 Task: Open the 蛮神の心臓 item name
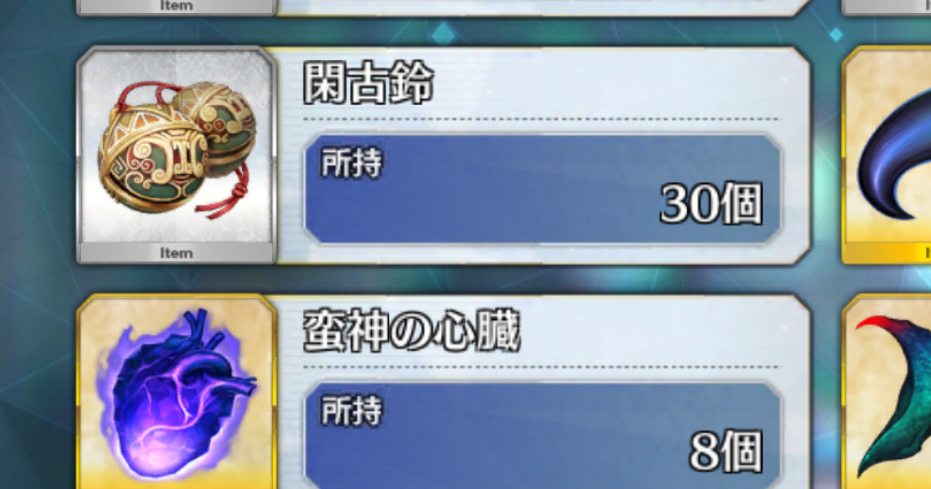pyautogui.click(x=411, y=331)
